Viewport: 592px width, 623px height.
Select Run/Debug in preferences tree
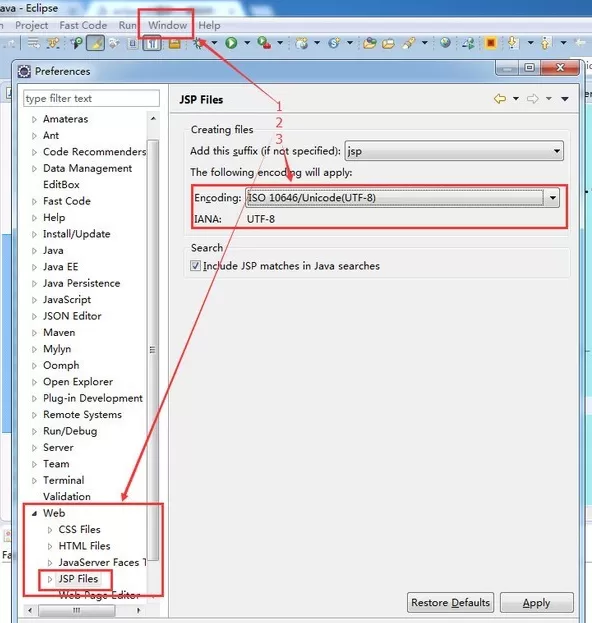point(70,431)
